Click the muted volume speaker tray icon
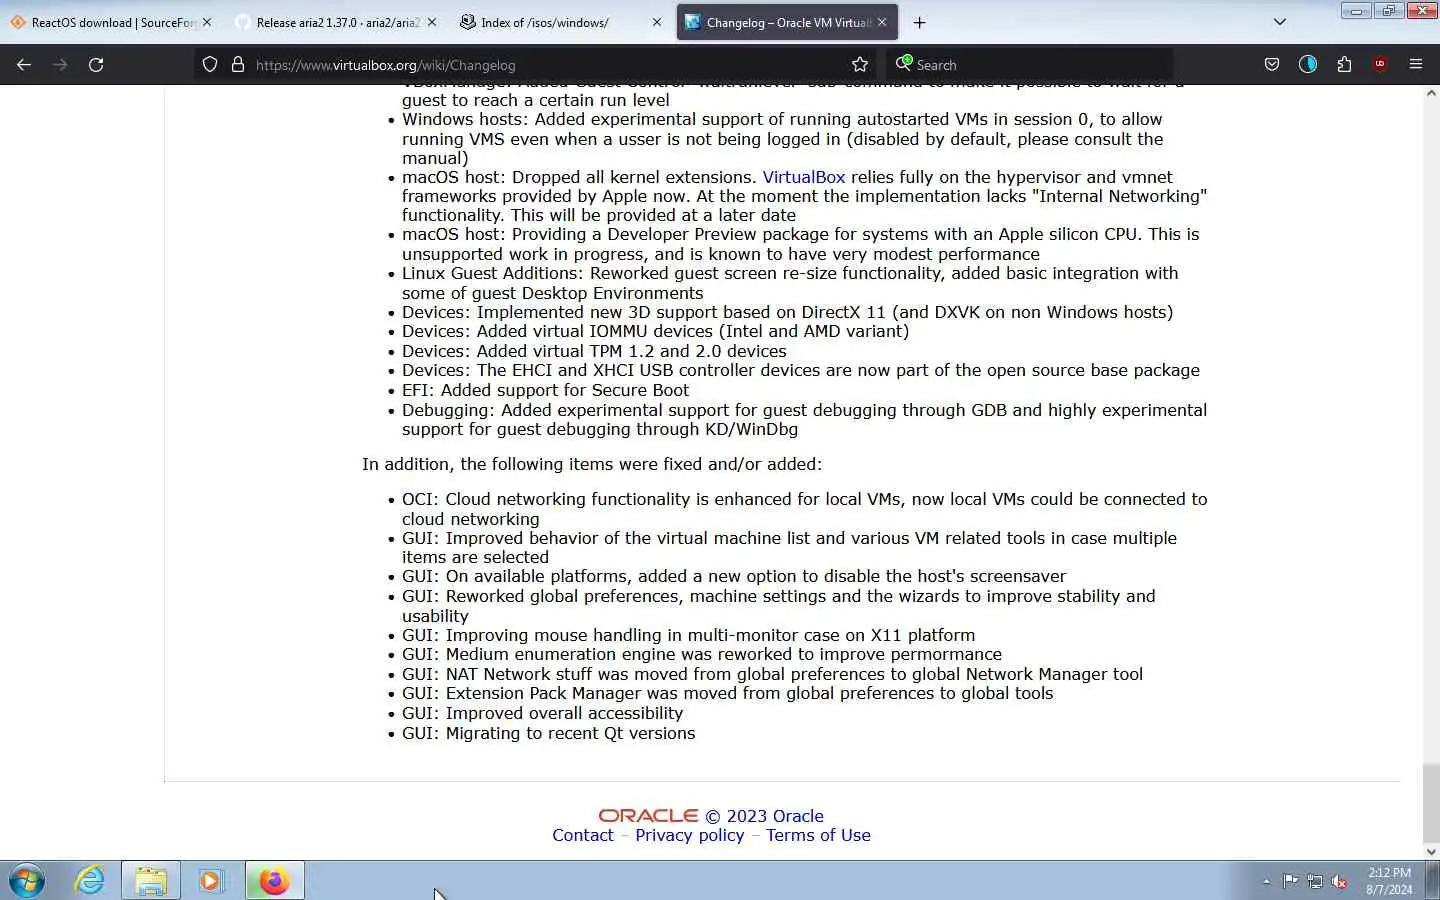Screen dimensions: 1440x900 point(1340,881)
